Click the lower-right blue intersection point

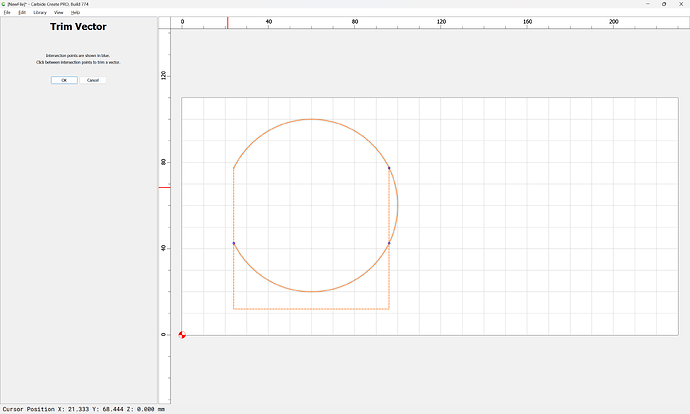click(389, 243)
